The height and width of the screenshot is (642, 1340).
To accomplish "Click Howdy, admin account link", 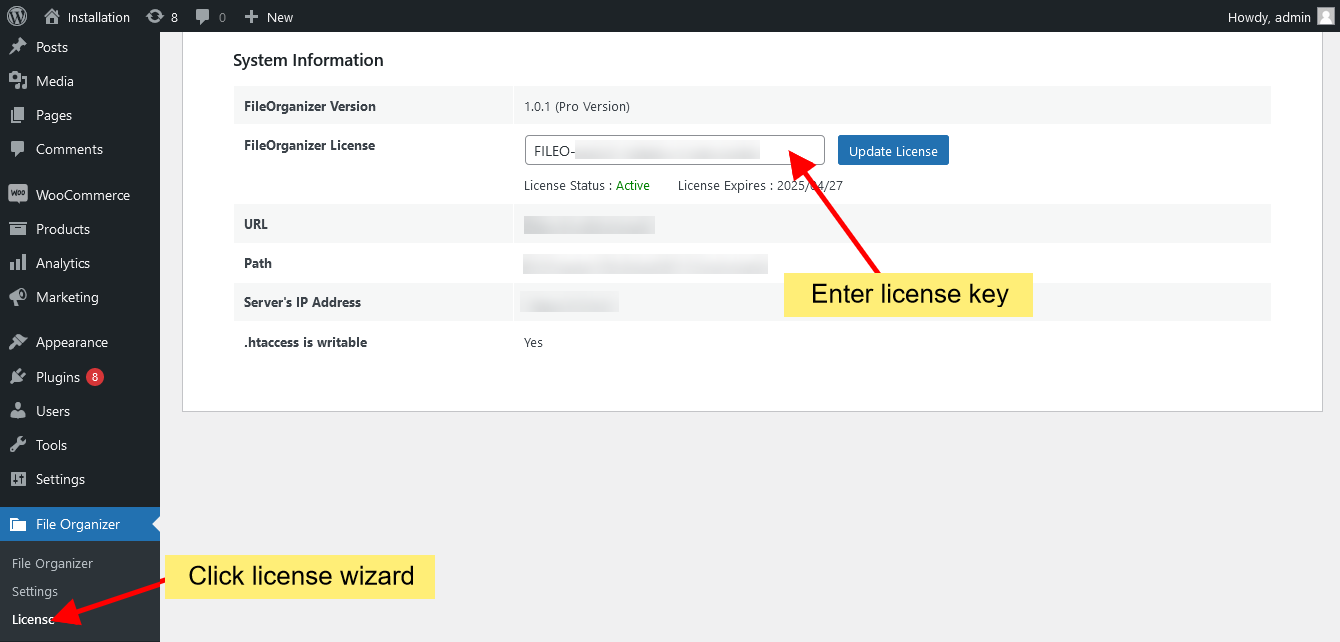I will pos(1271,16).
